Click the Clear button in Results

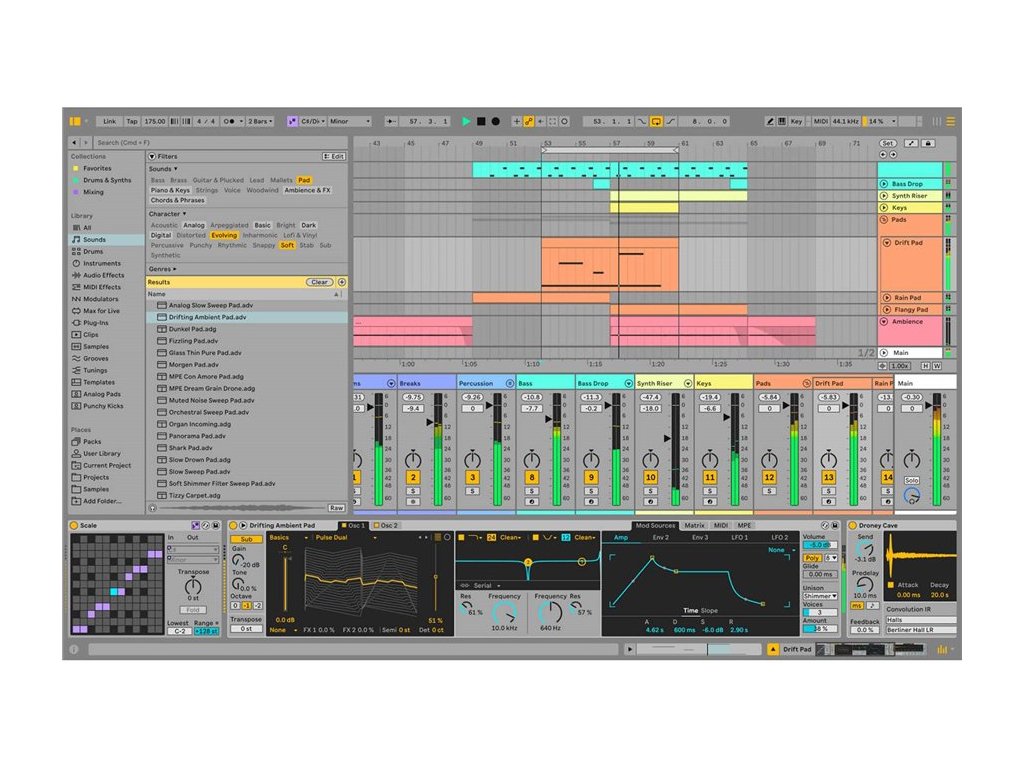[320, 282]
